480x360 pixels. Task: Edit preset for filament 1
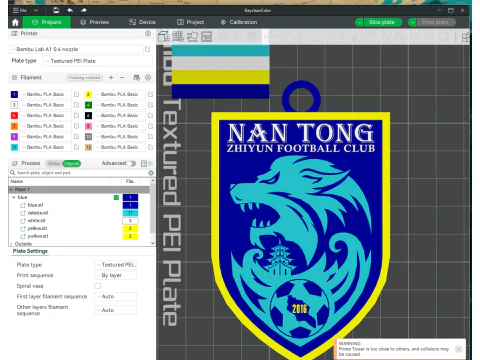(76, 94)
